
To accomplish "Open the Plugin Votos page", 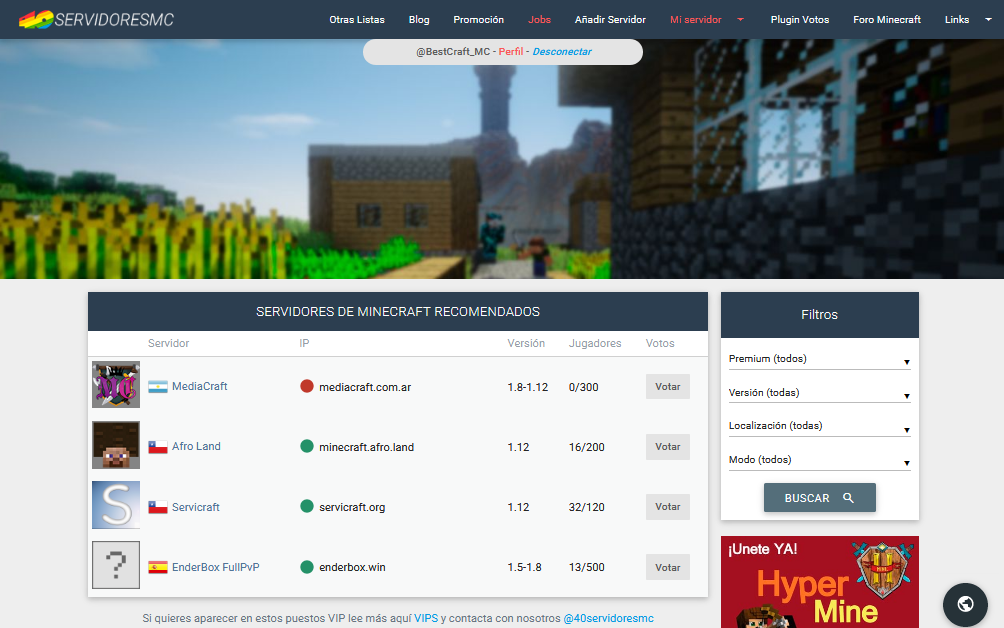I will coord(800,20).
